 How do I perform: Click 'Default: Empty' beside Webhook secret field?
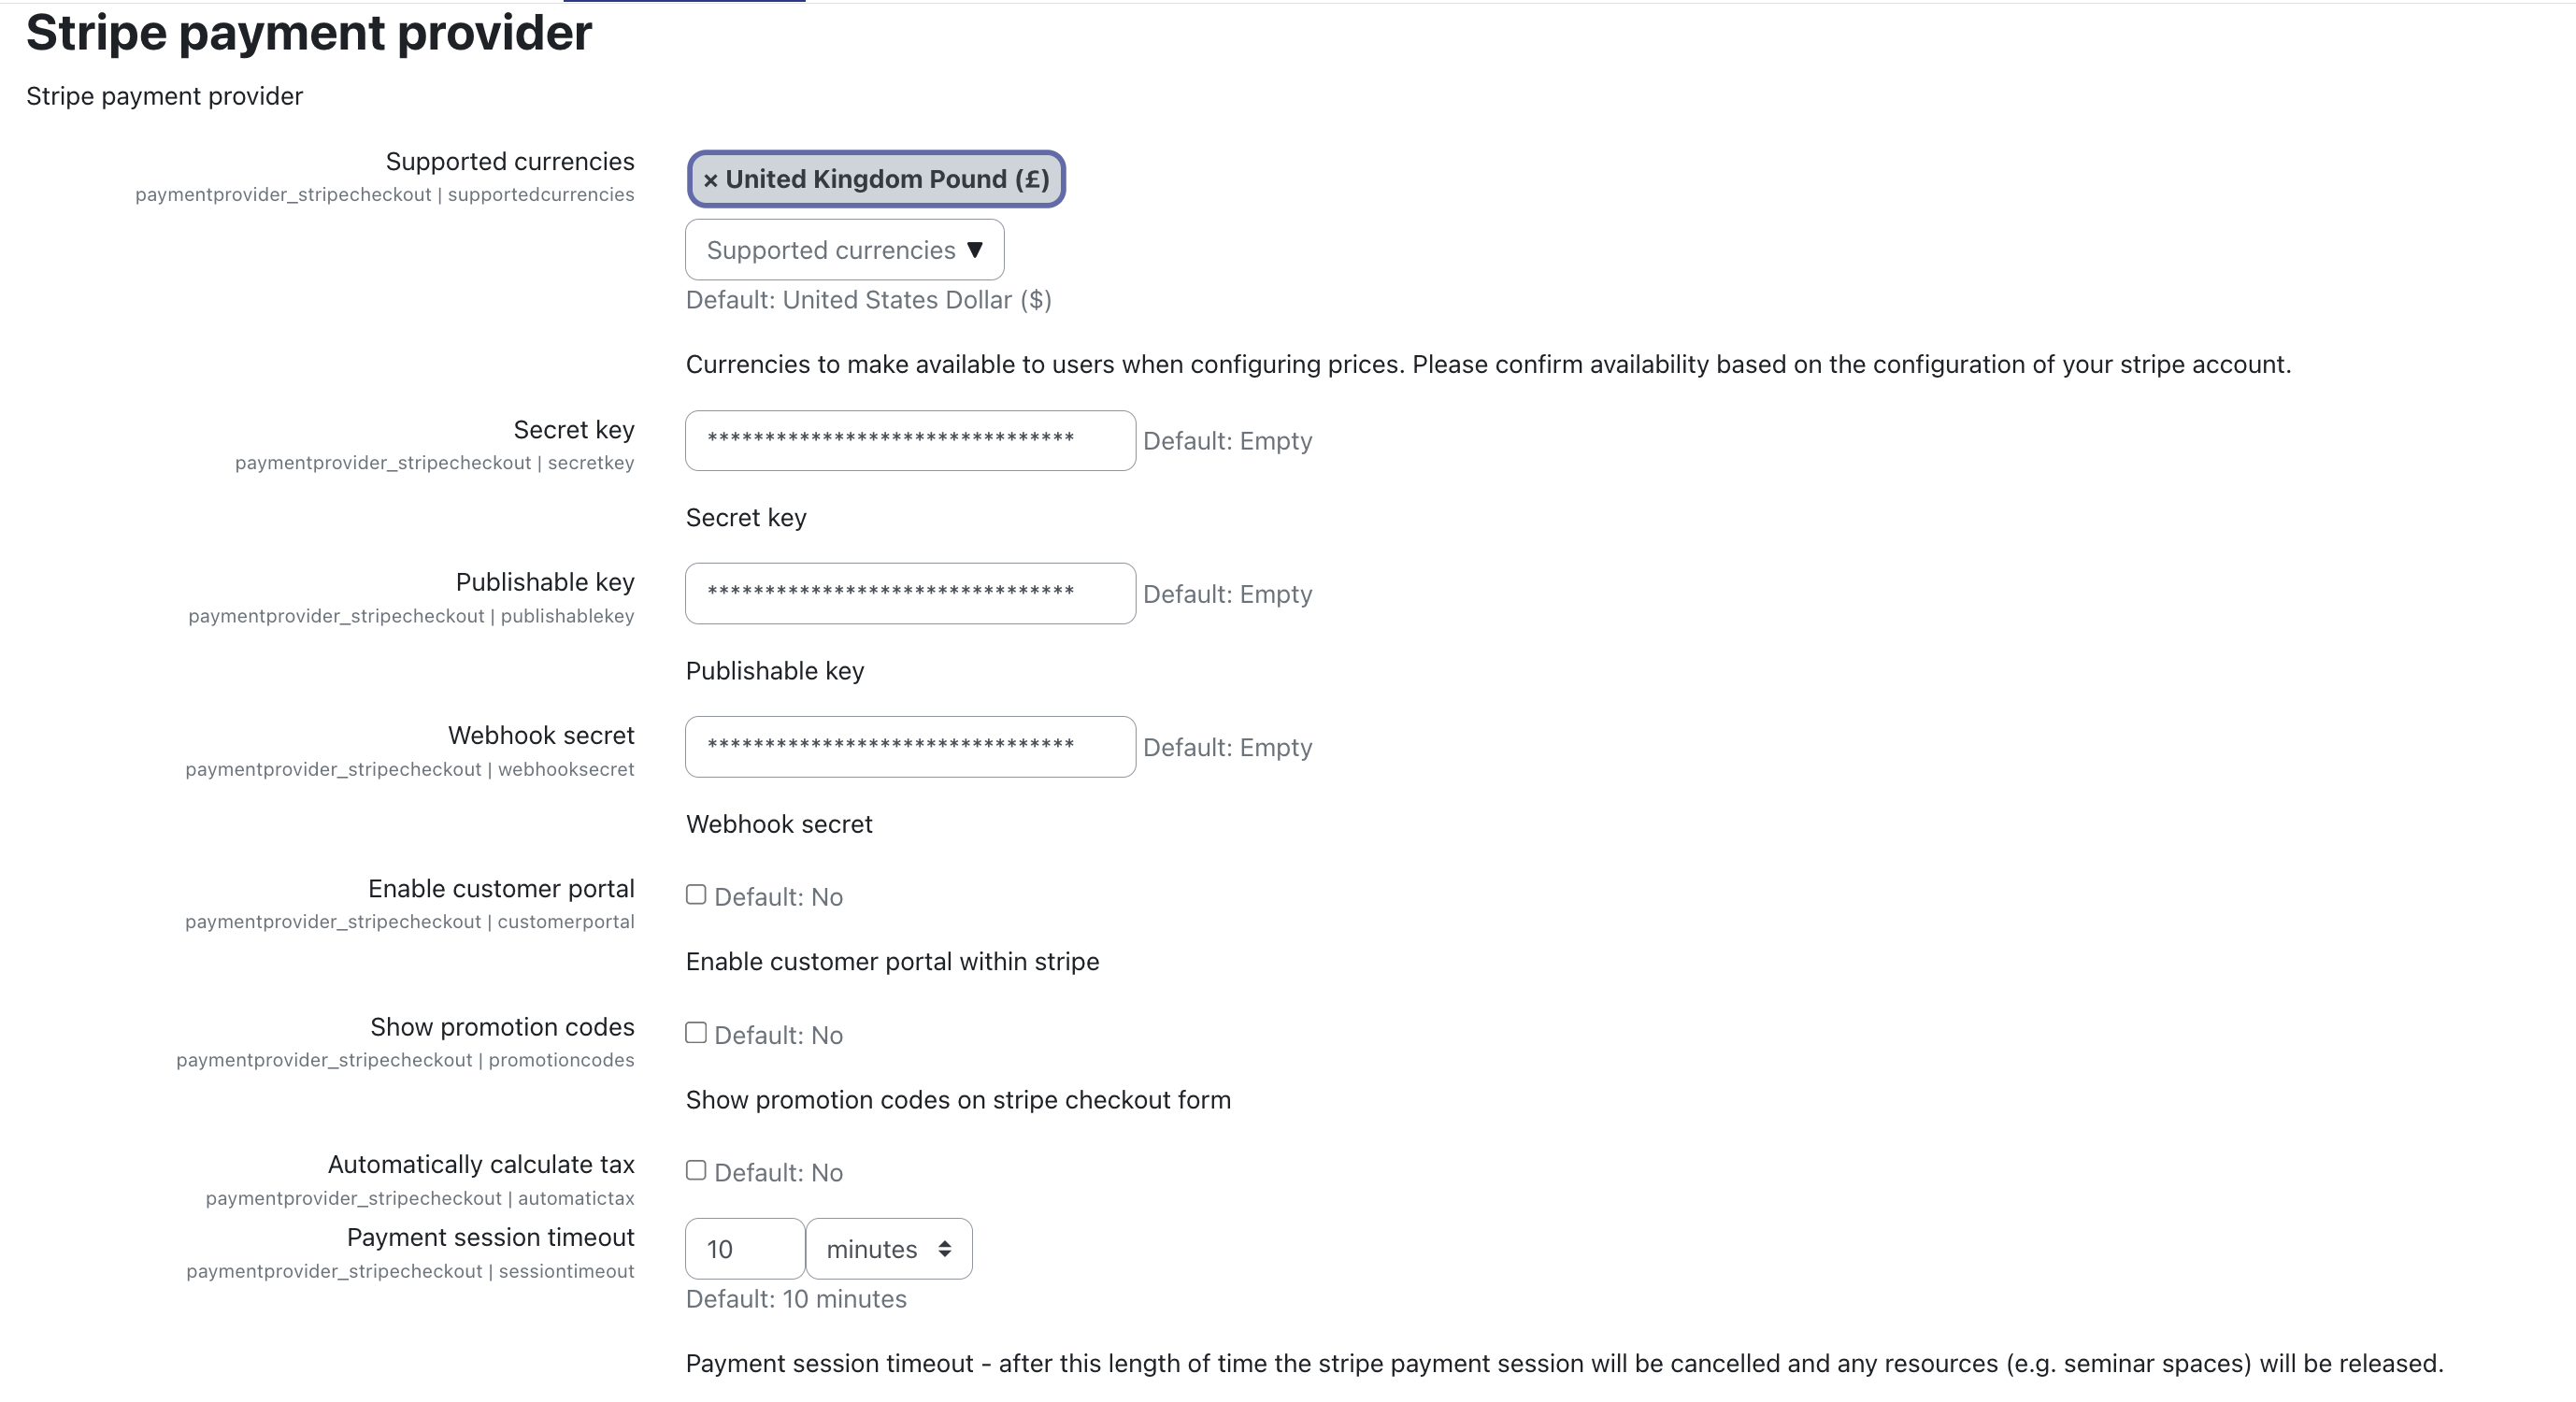pyautogui.click(x=1227, y=747)
